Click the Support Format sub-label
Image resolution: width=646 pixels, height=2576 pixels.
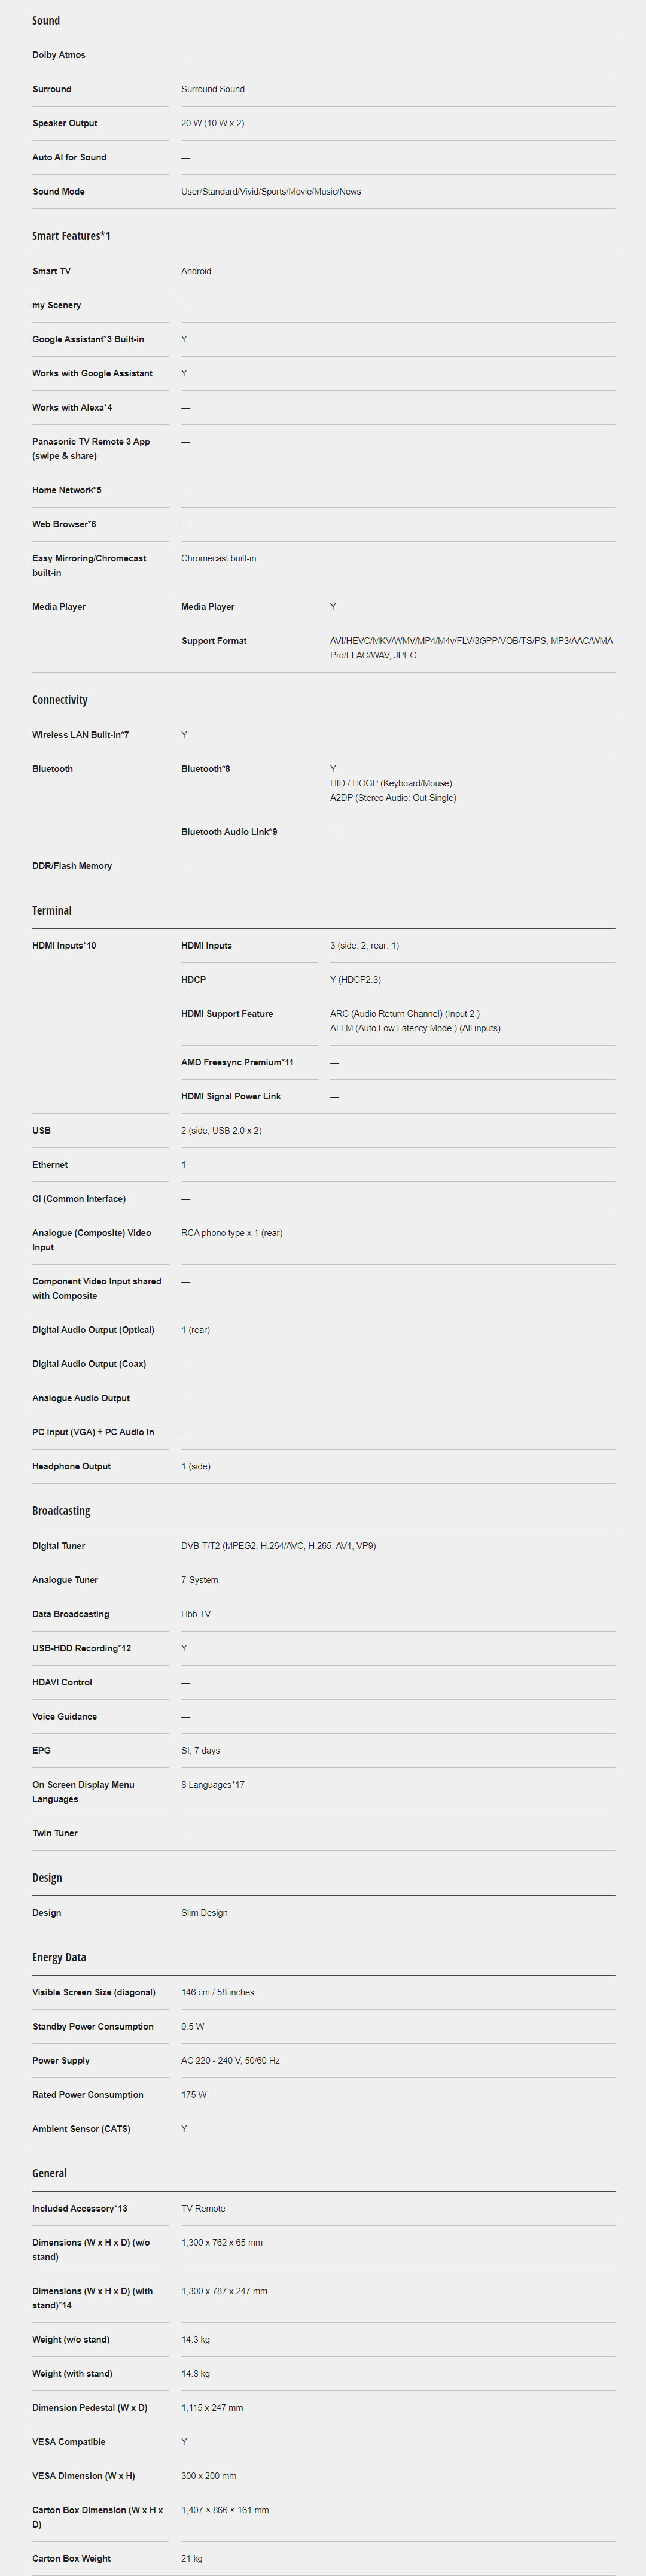[214, 641]
